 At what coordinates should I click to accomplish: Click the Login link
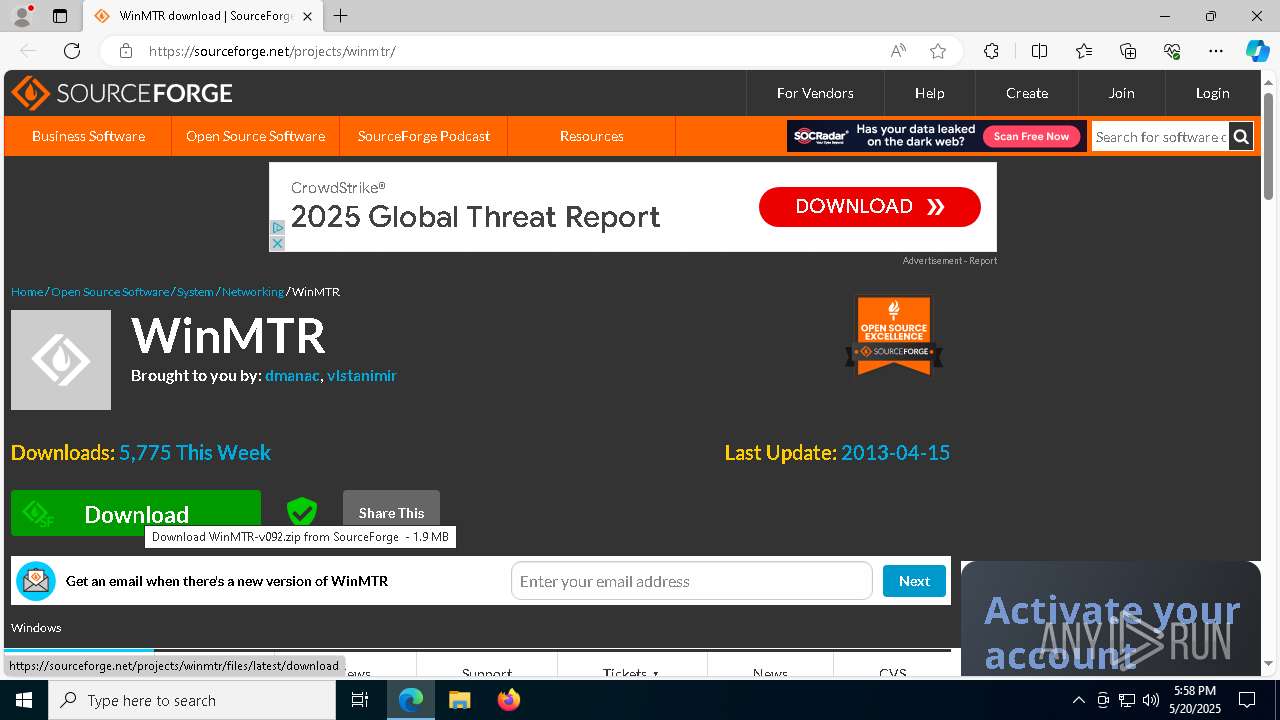[1212, 93]
